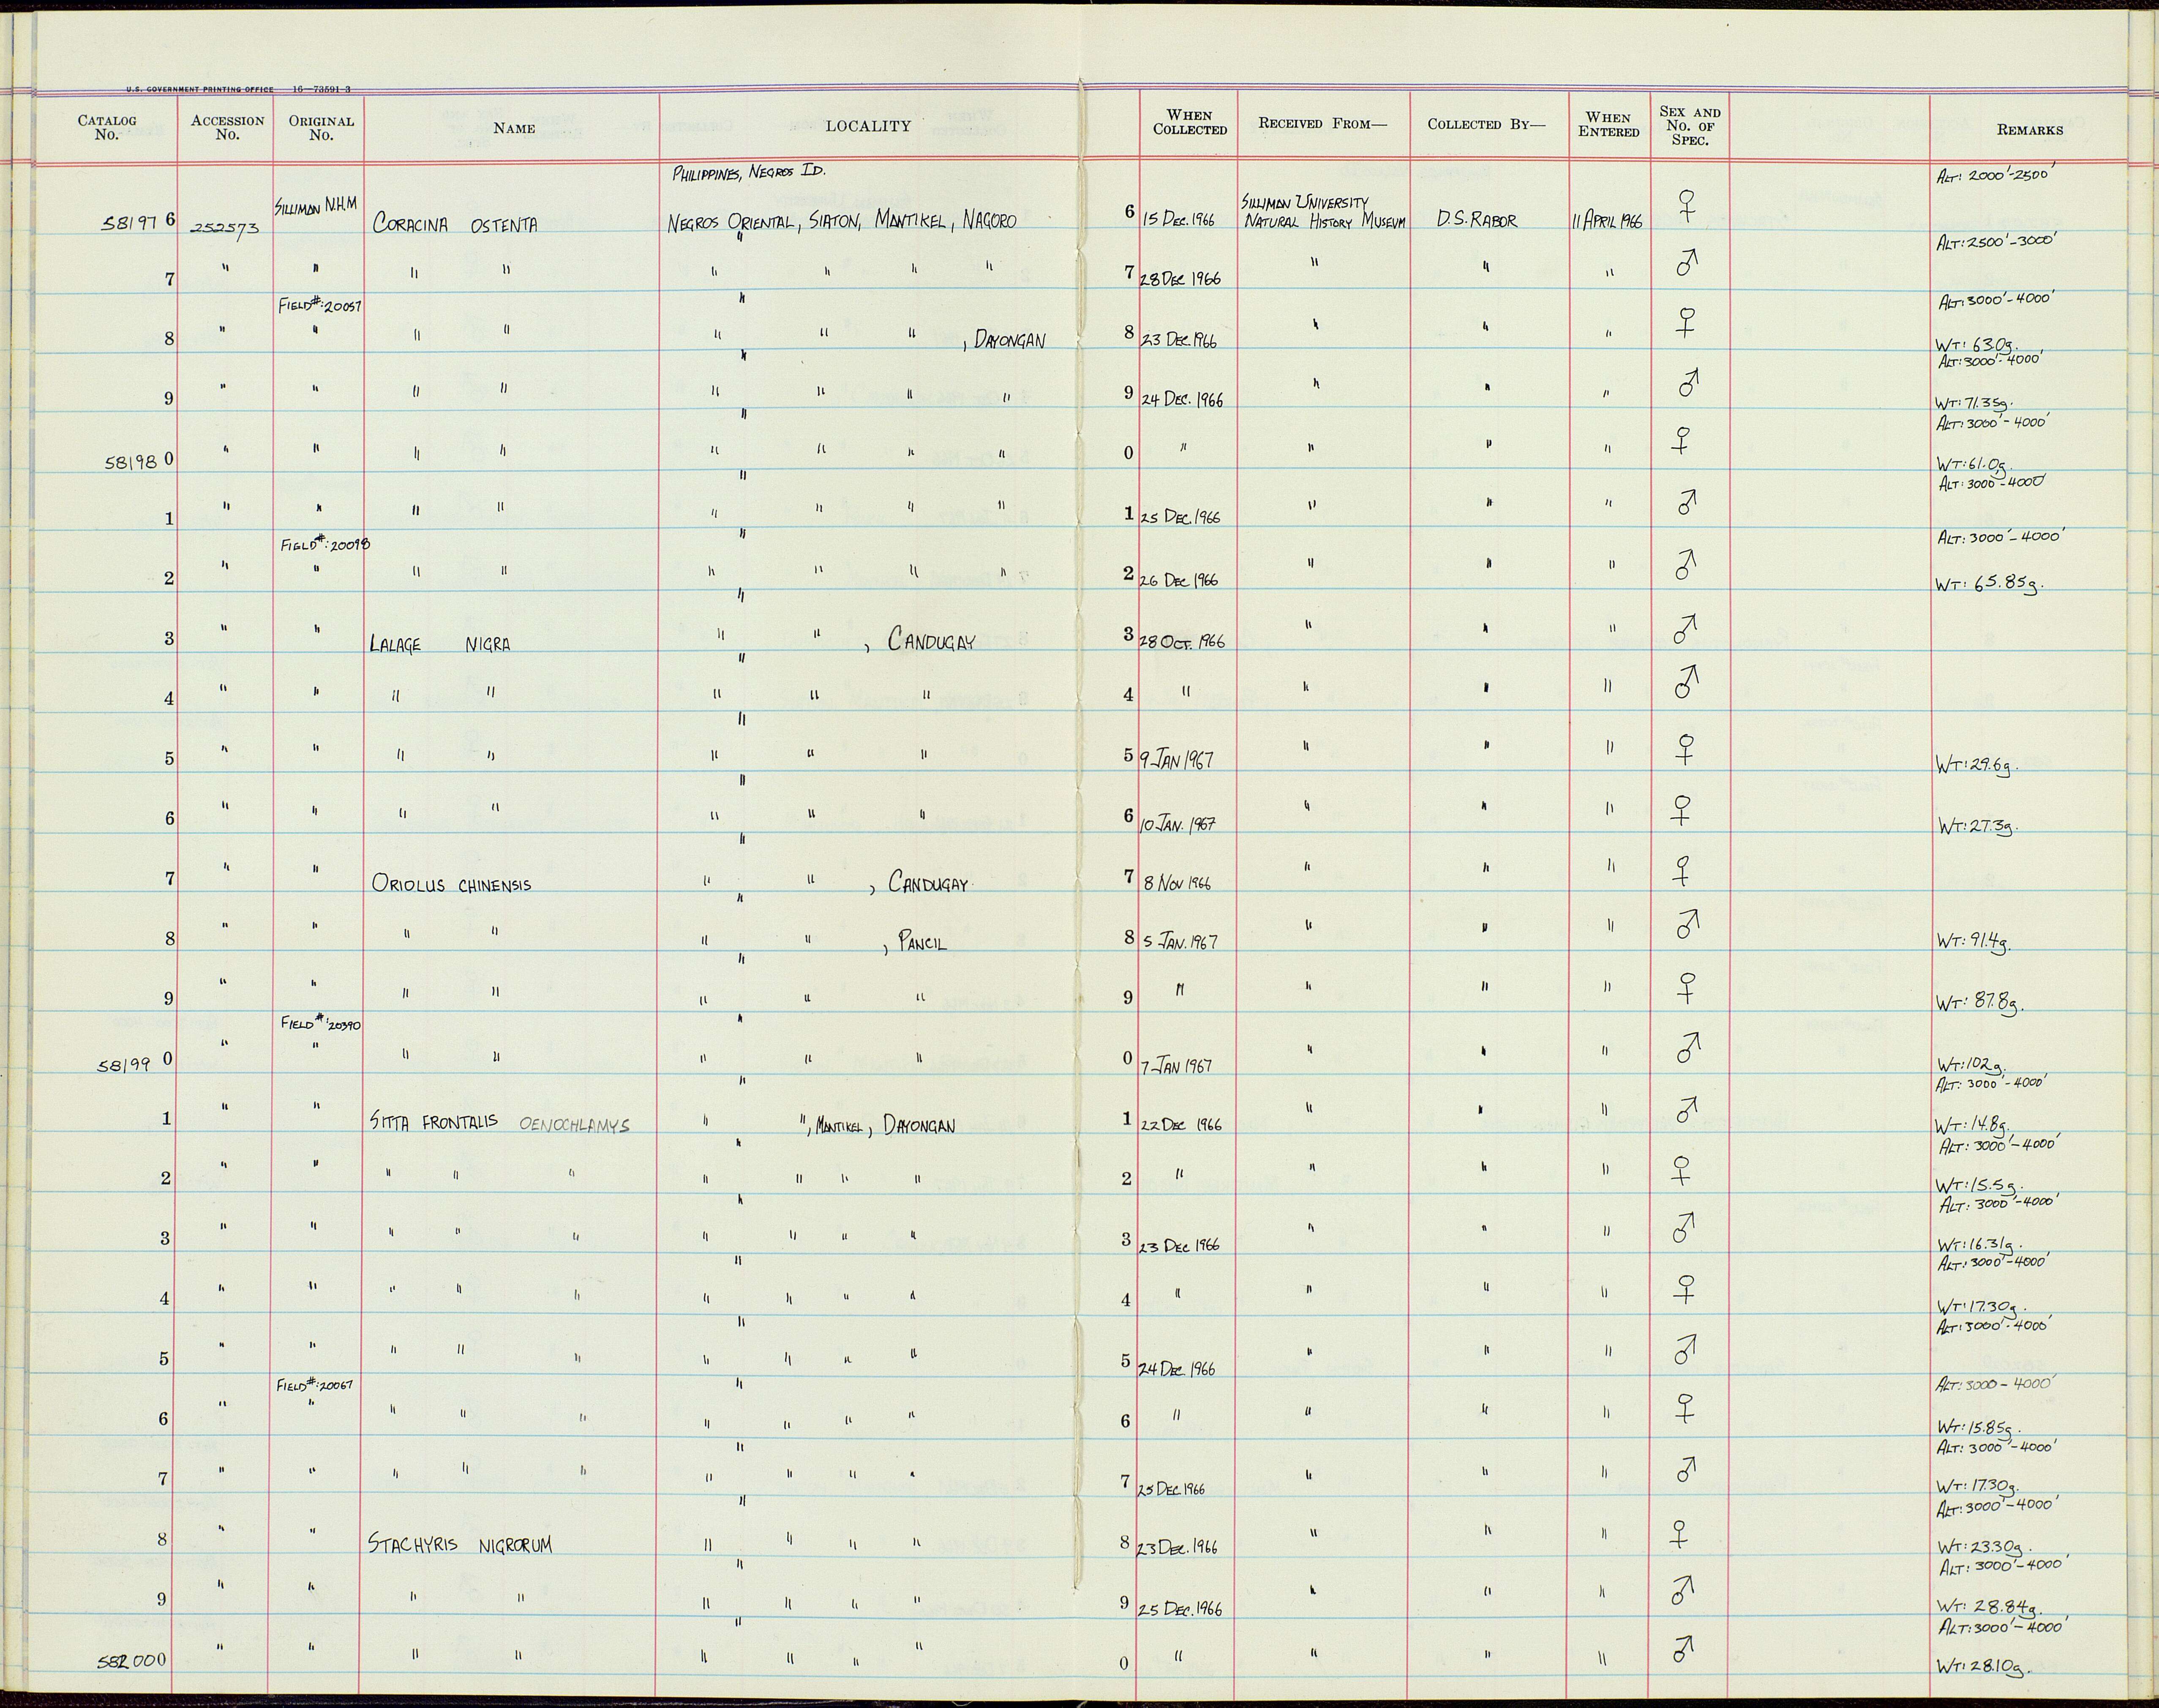Select the "Name" column header
Screen dimensions: 2159x1708
(514, 128)
